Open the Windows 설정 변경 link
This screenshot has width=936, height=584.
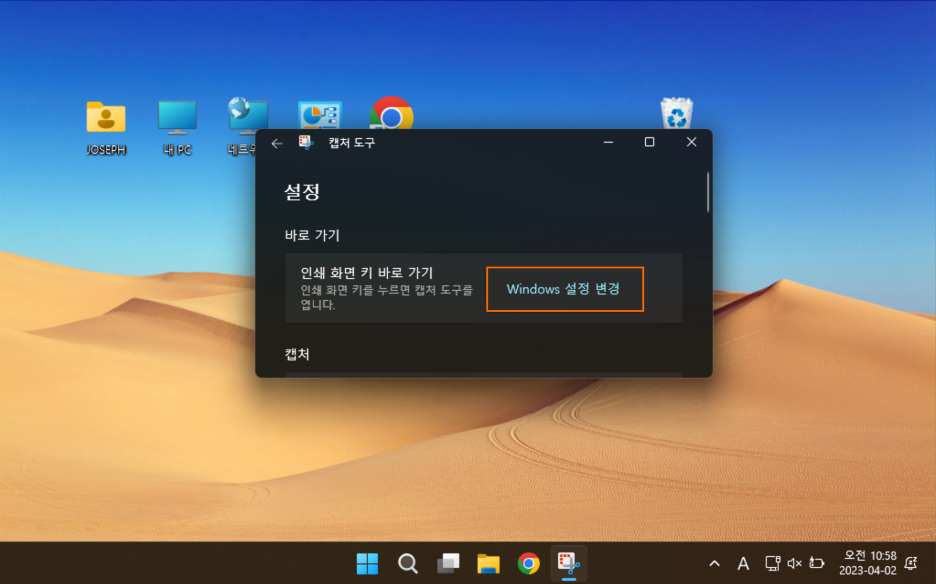[x=564, y=289]
